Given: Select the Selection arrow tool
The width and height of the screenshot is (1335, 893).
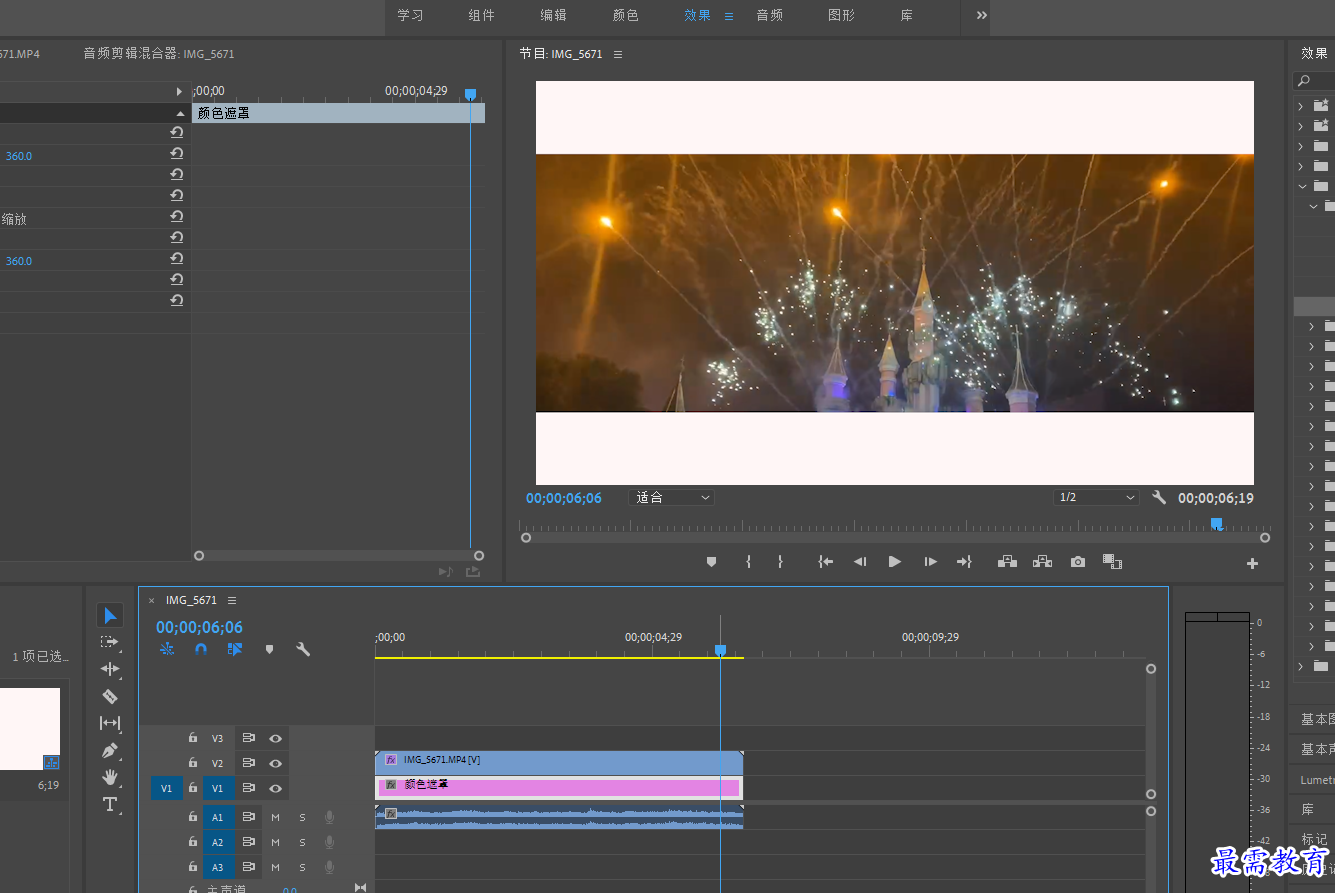Looking at the screenshot, I should click(x=110, y=615).
